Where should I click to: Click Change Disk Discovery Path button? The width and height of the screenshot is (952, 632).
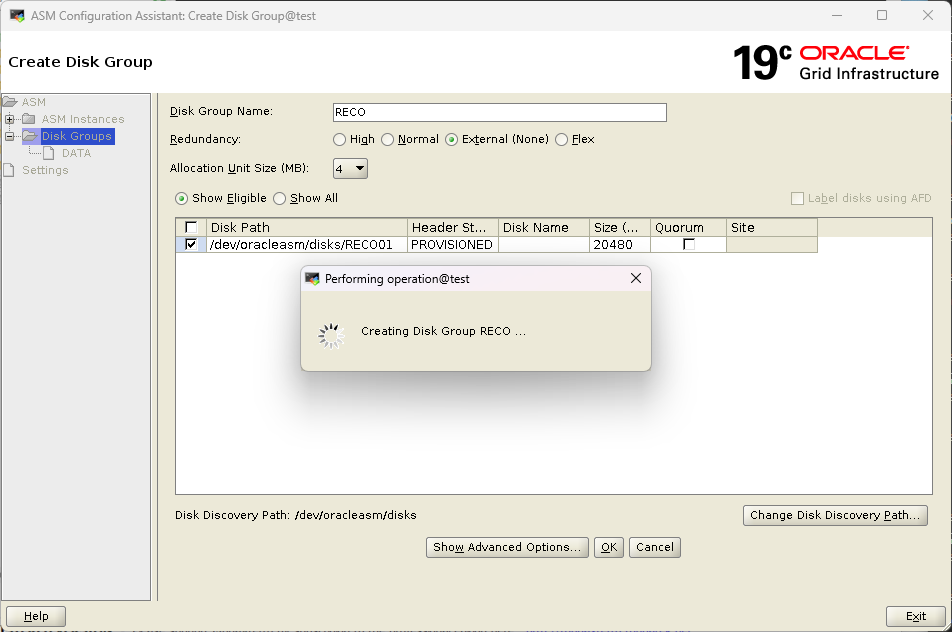835,515
